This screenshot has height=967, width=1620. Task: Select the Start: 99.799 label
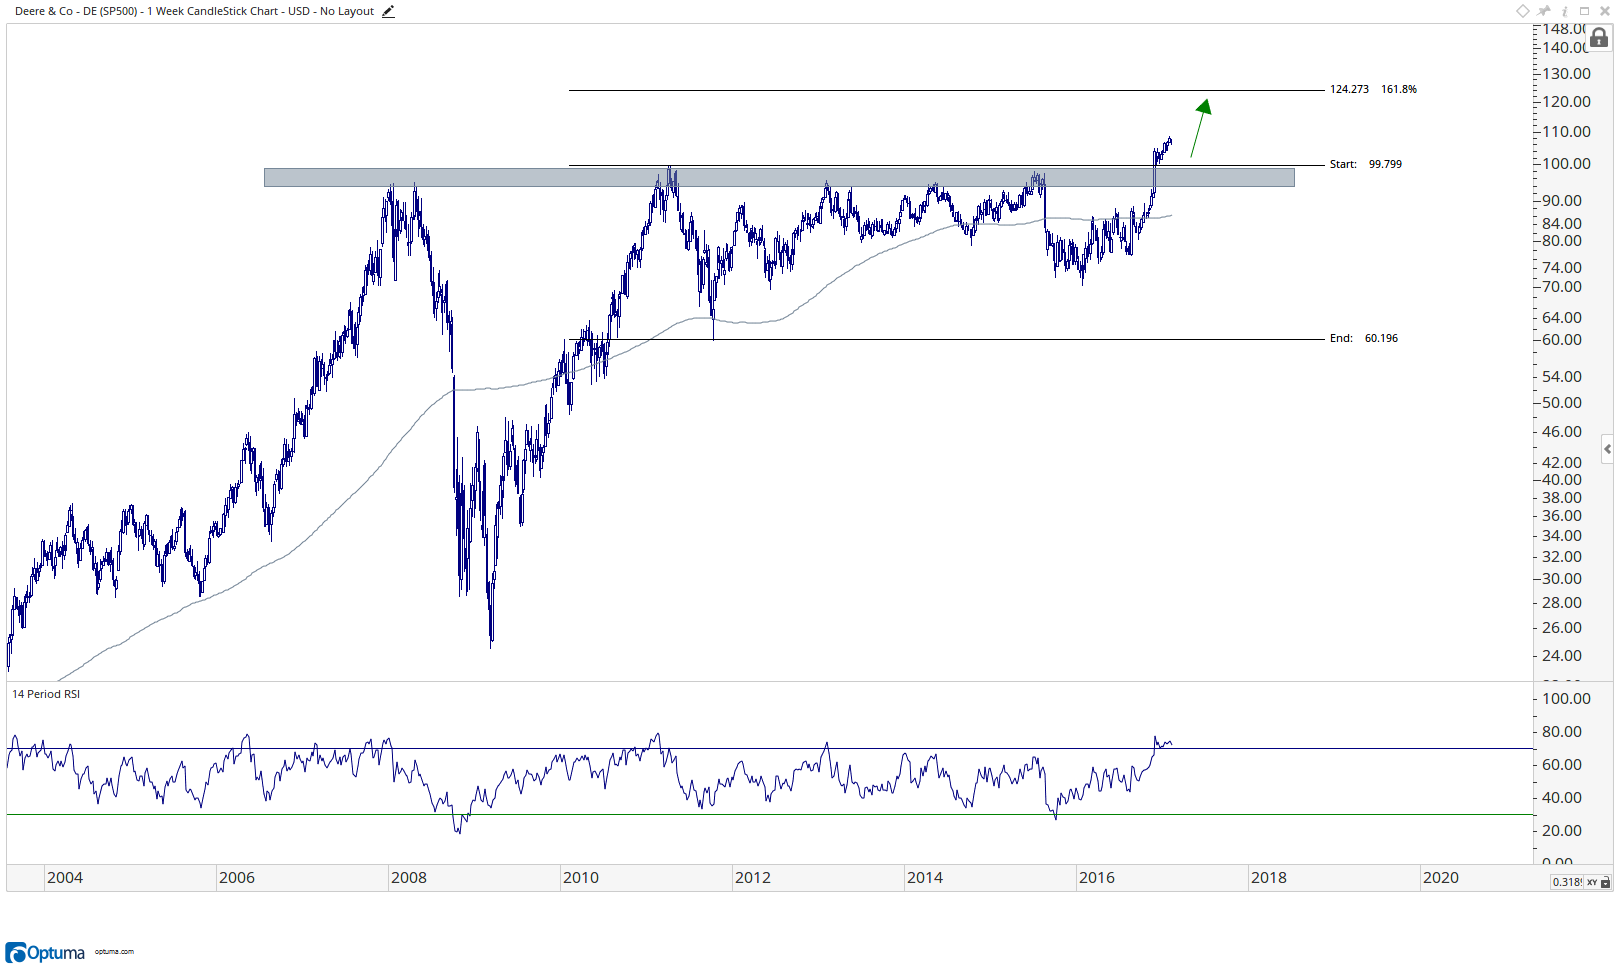click(x=1365, y=164)
